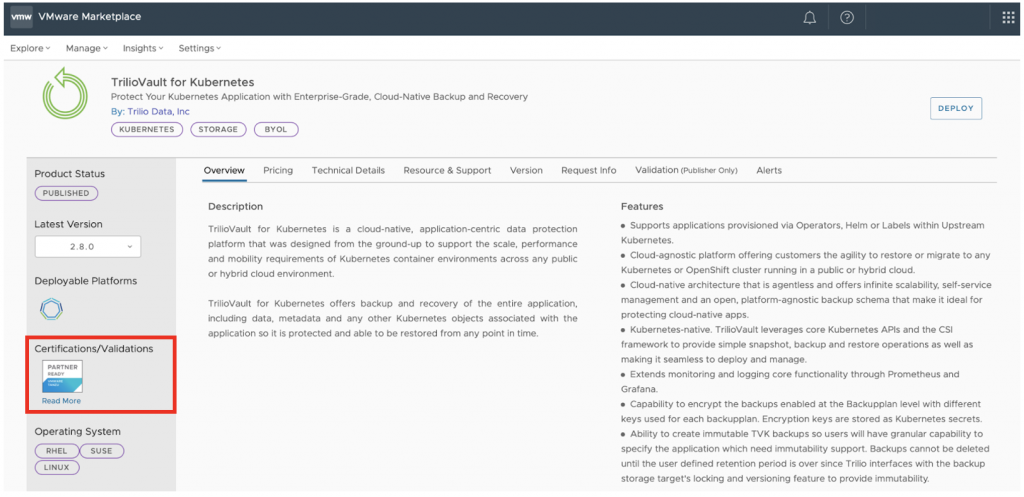Click the TrilioVault for Kubernetes heading
Viewport: 1024px width, 497px height.
pos(183,82)
